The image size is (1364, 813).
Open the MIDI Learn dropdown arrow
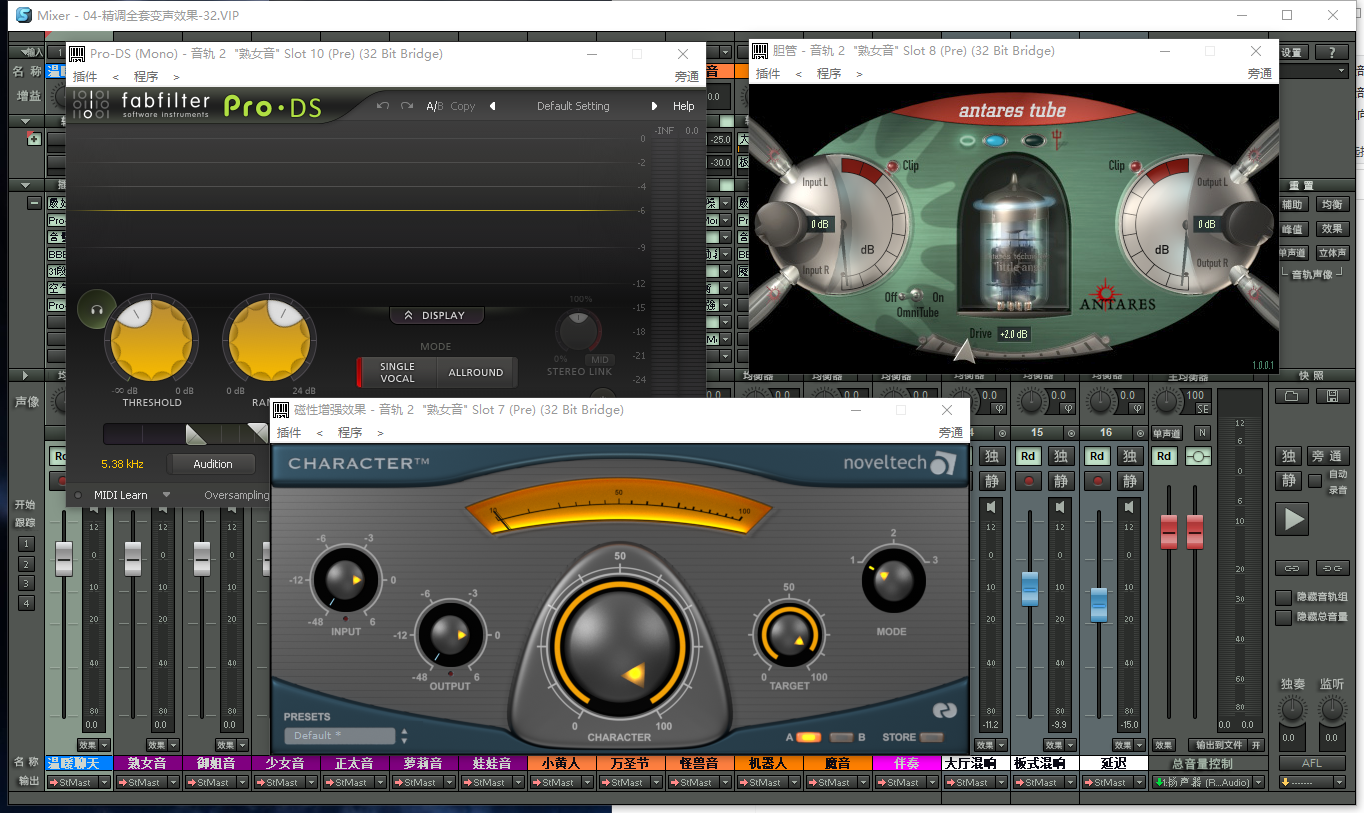167,495
